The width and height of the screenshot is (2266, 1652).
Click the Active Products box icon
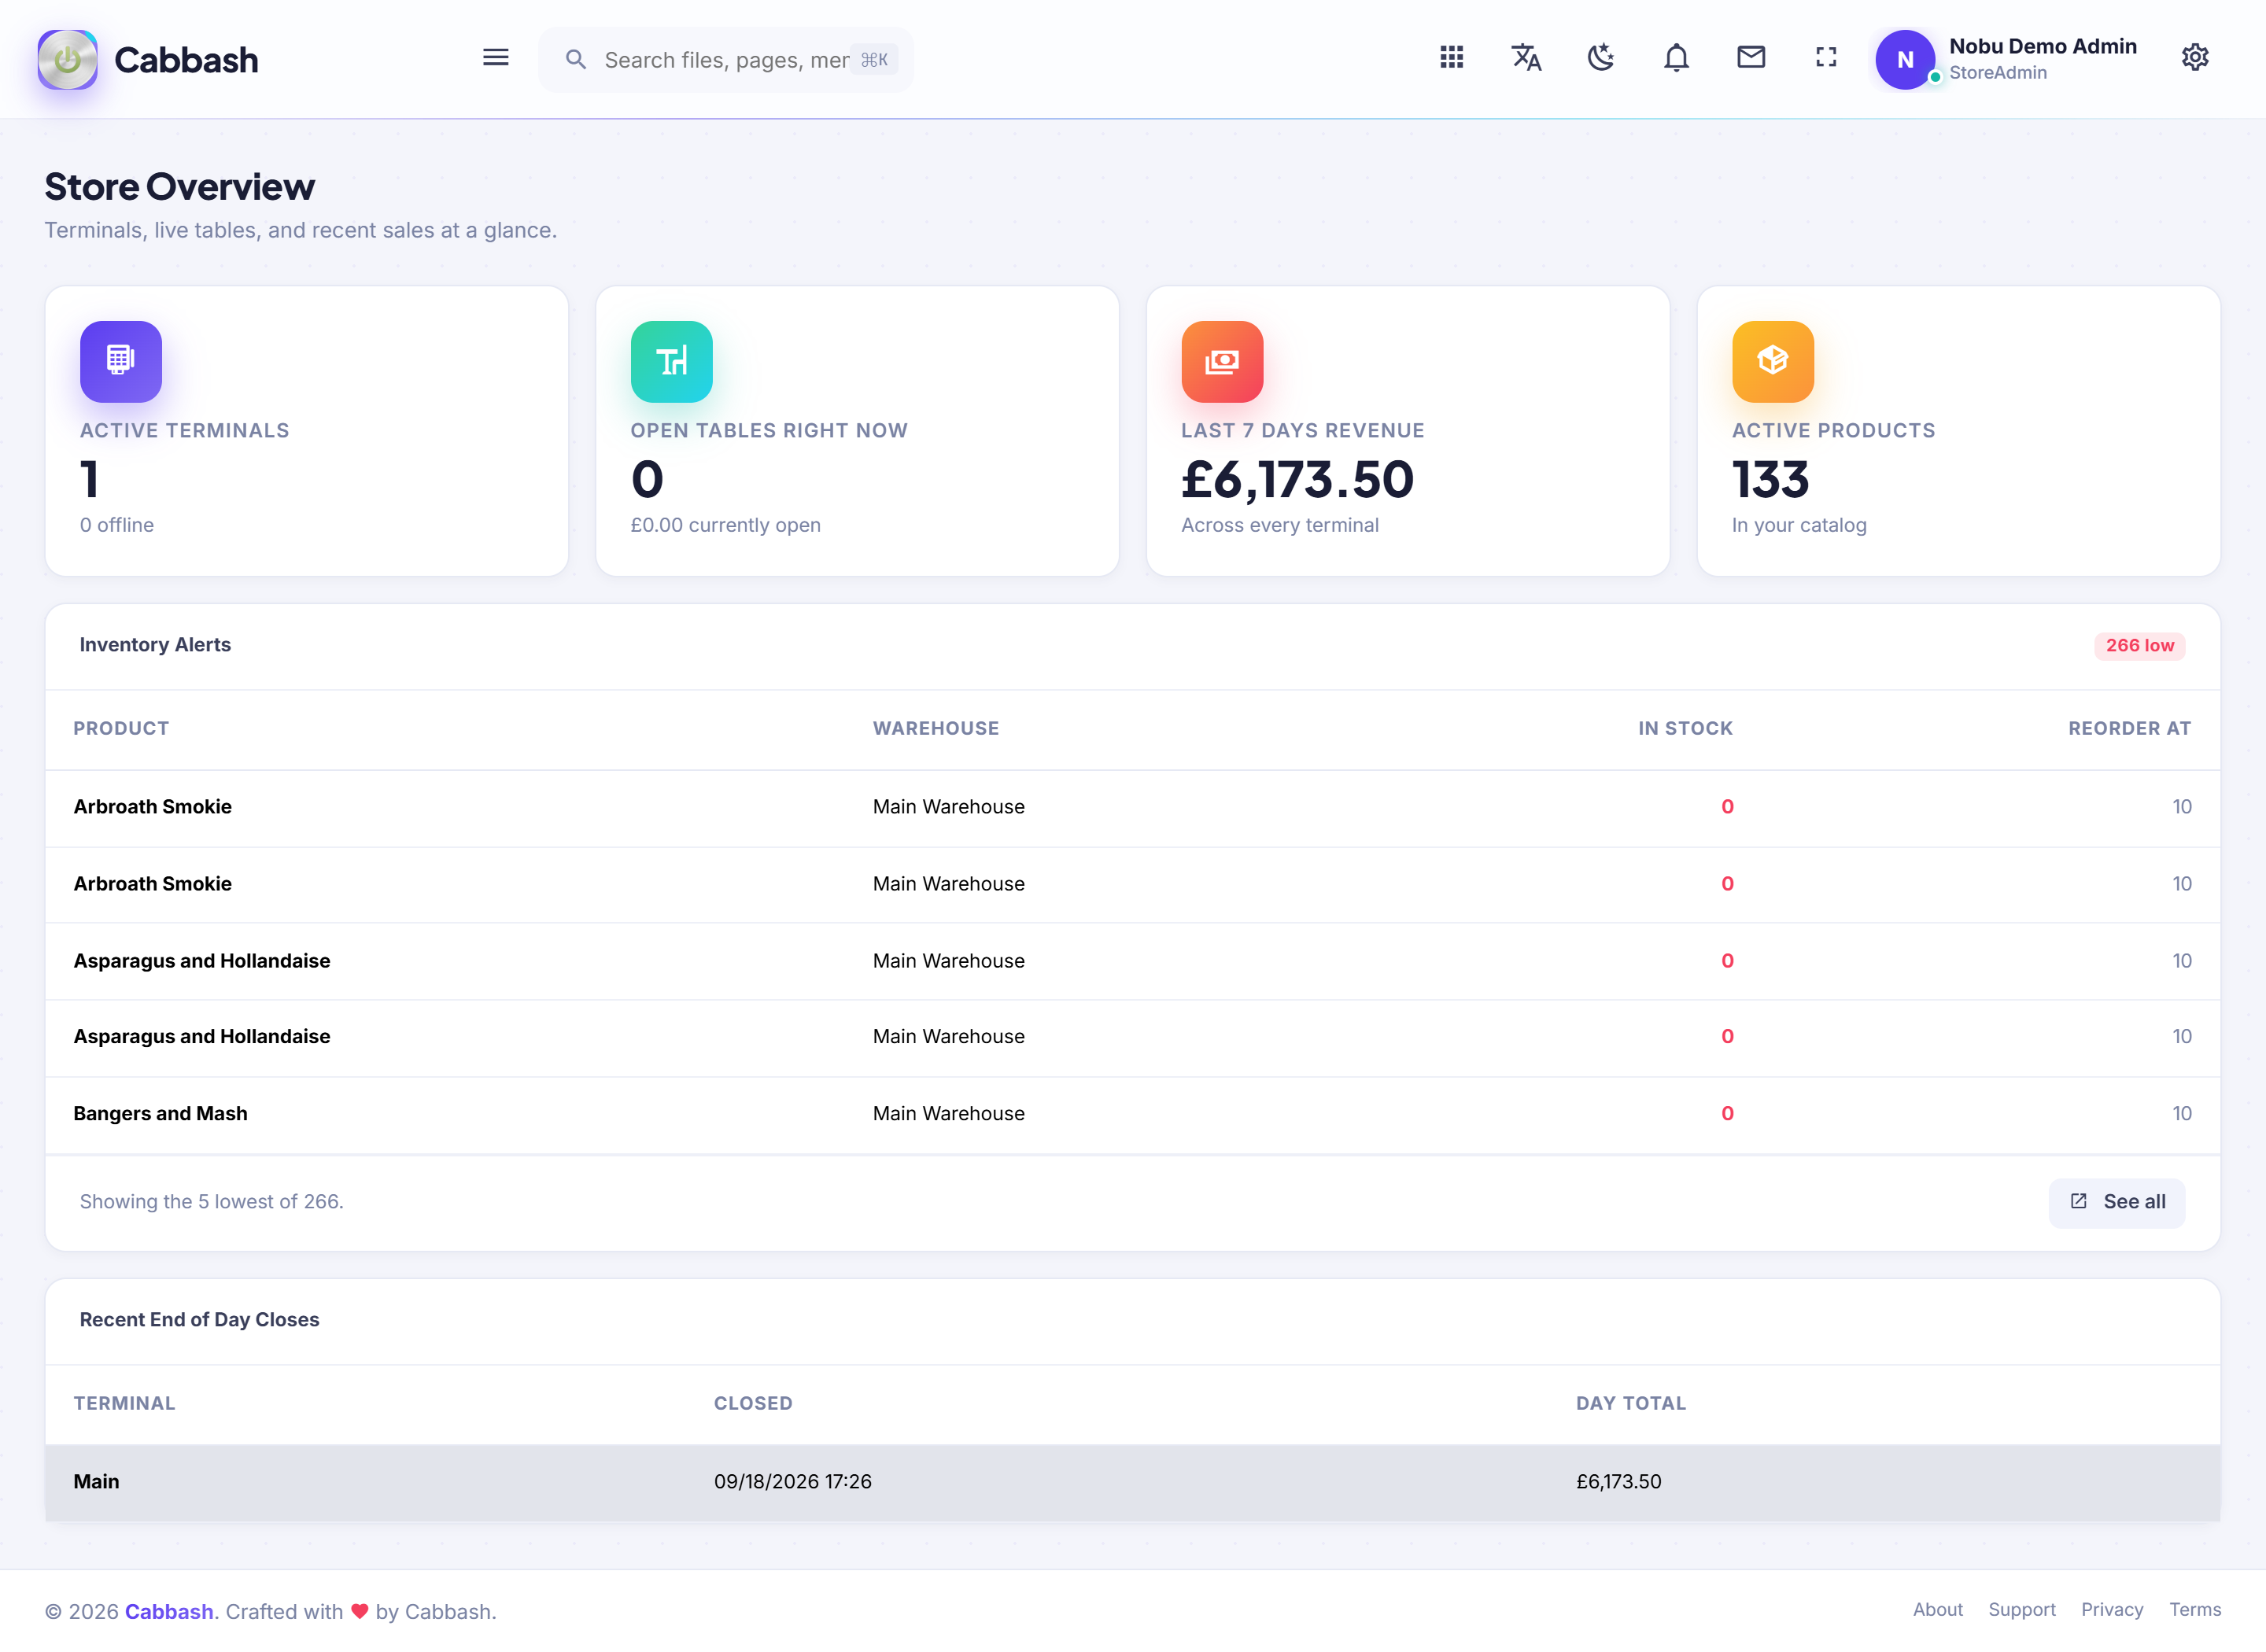1773,361
